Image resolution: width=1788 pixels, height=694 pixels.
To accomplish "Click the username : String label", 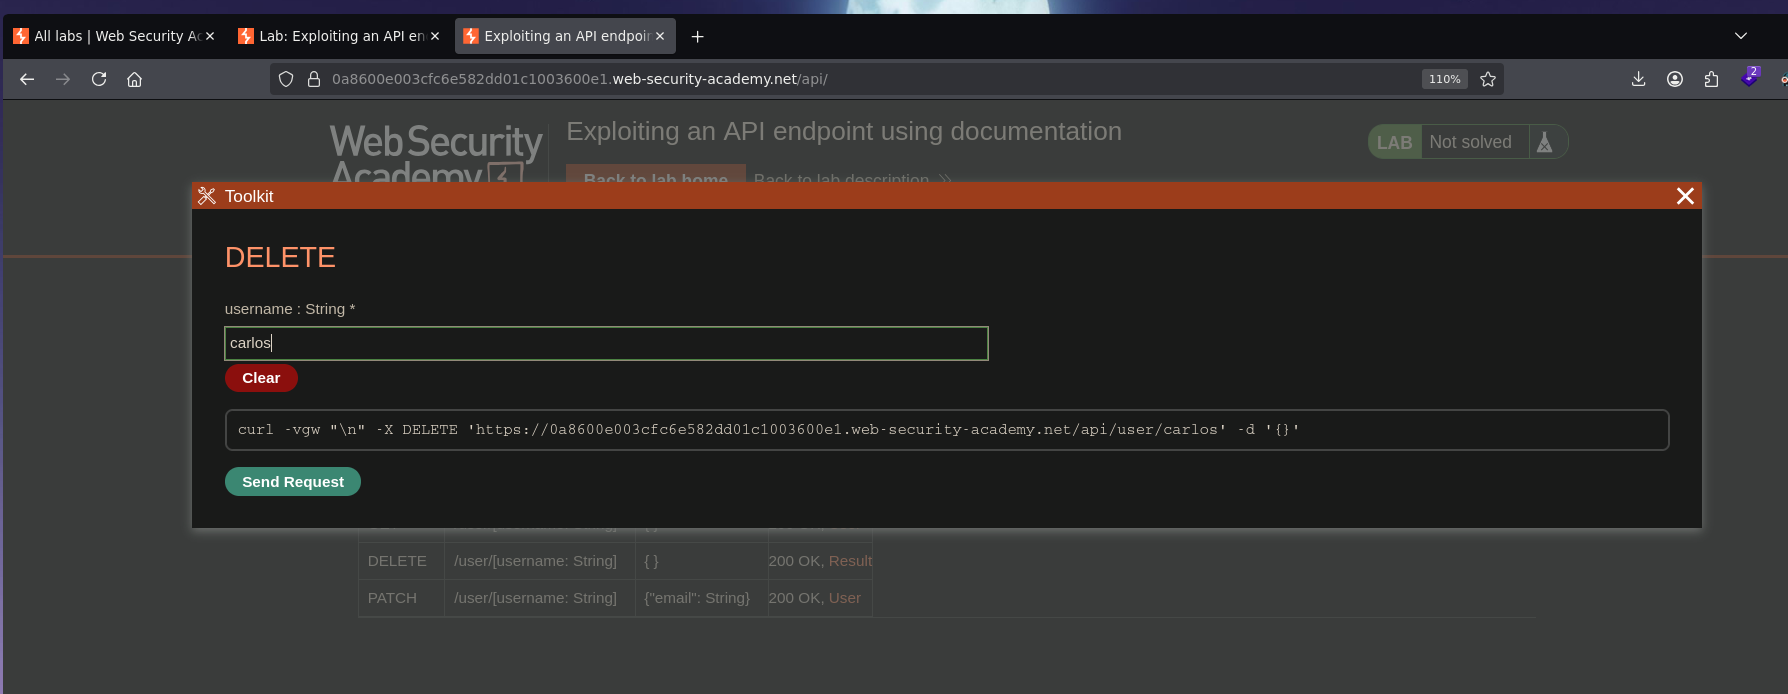I will coord(290,309).
